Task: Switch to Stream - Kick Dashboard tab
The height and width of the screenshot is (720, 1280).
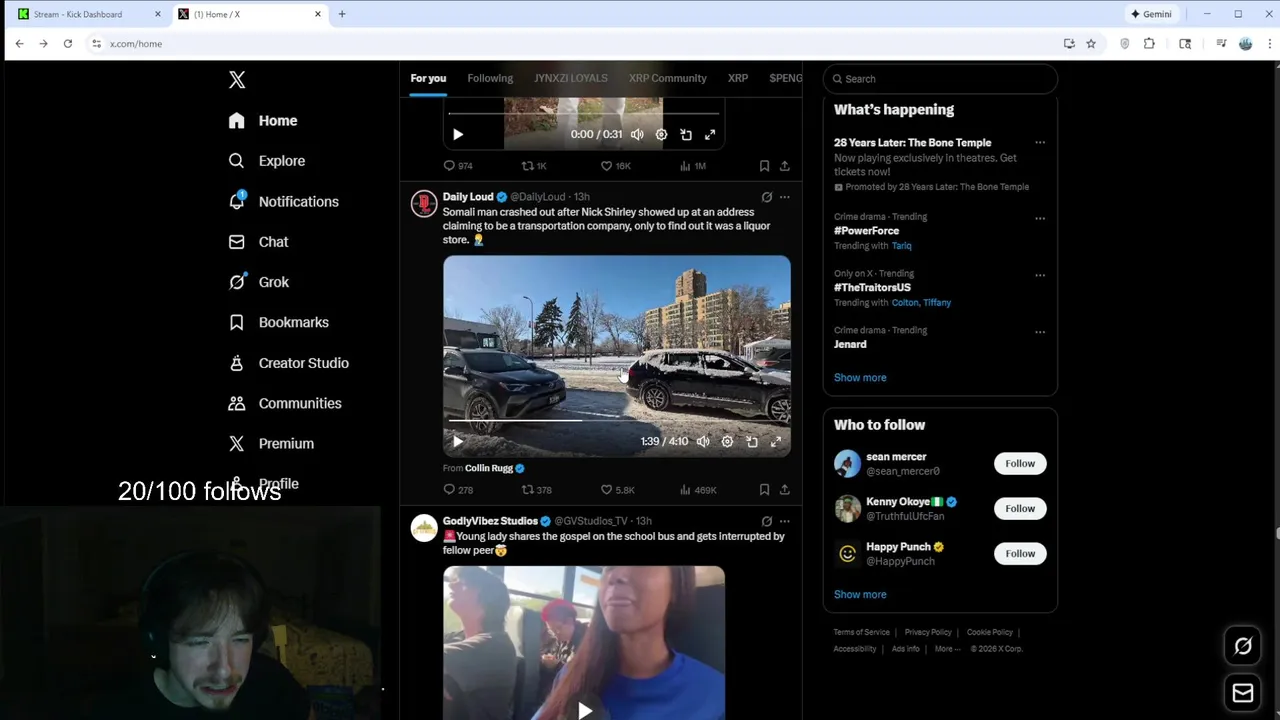Action: (90, 14)
